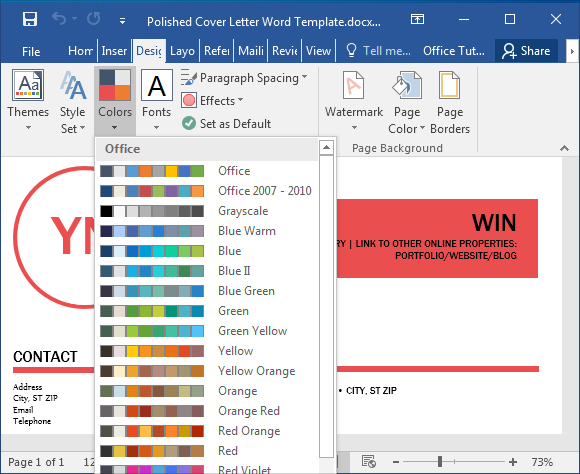The width and height of the screenshot is (580, 474).
Task: Open Ribbon Display Options
Action: 417,19
